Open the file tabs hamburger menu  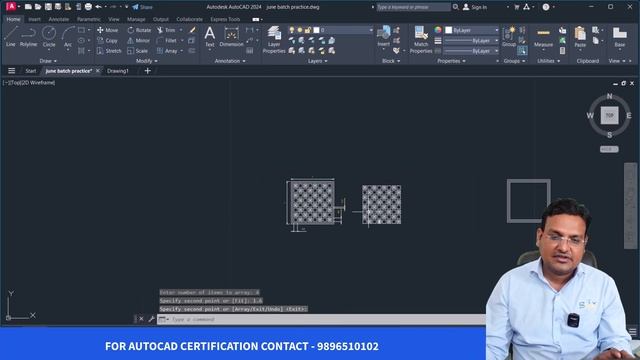tap(11, 71)
